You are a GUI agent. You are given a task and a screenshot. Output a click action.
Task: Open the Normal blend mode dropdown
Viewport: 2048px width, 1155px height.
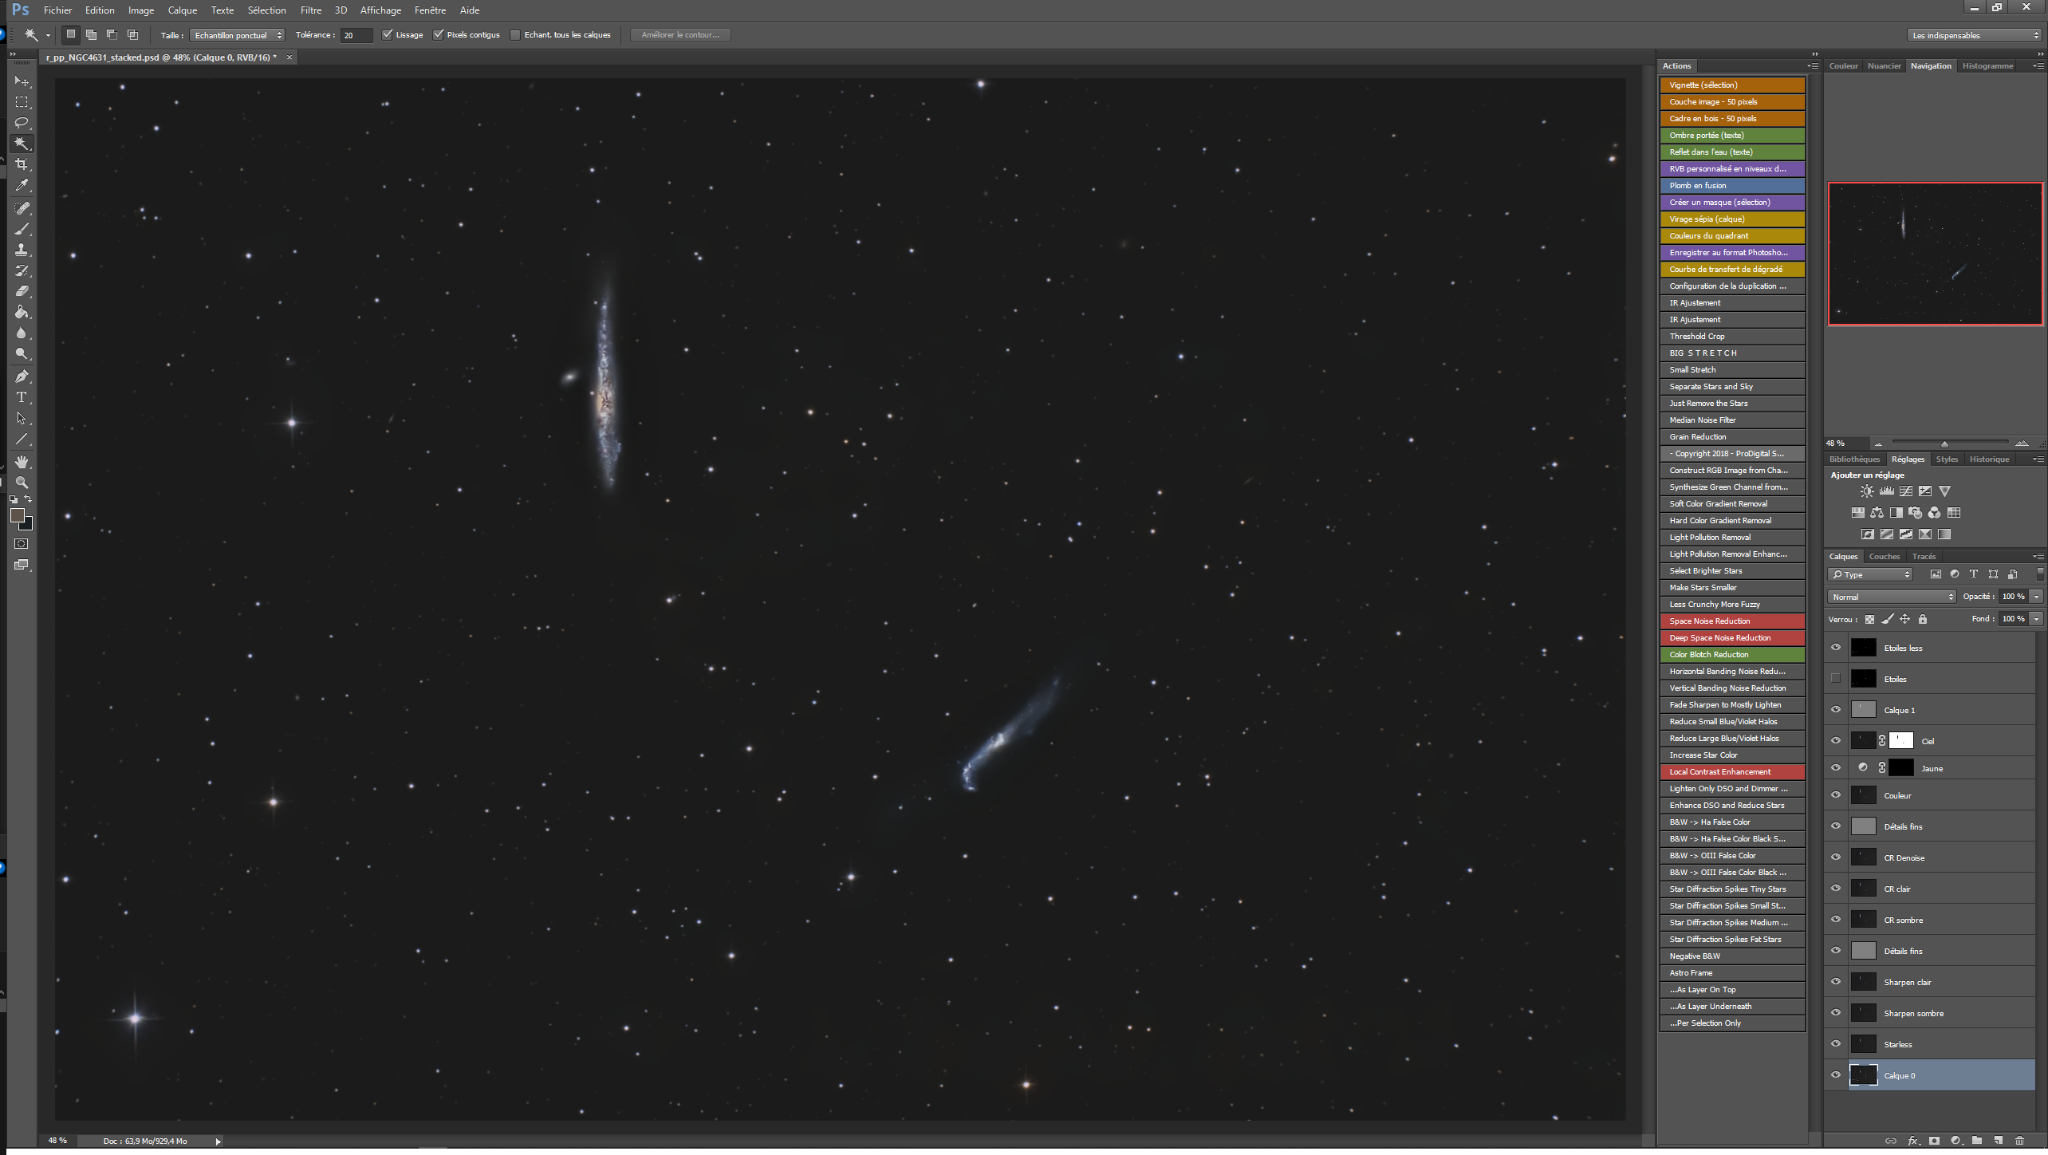tap(1891, 597)
